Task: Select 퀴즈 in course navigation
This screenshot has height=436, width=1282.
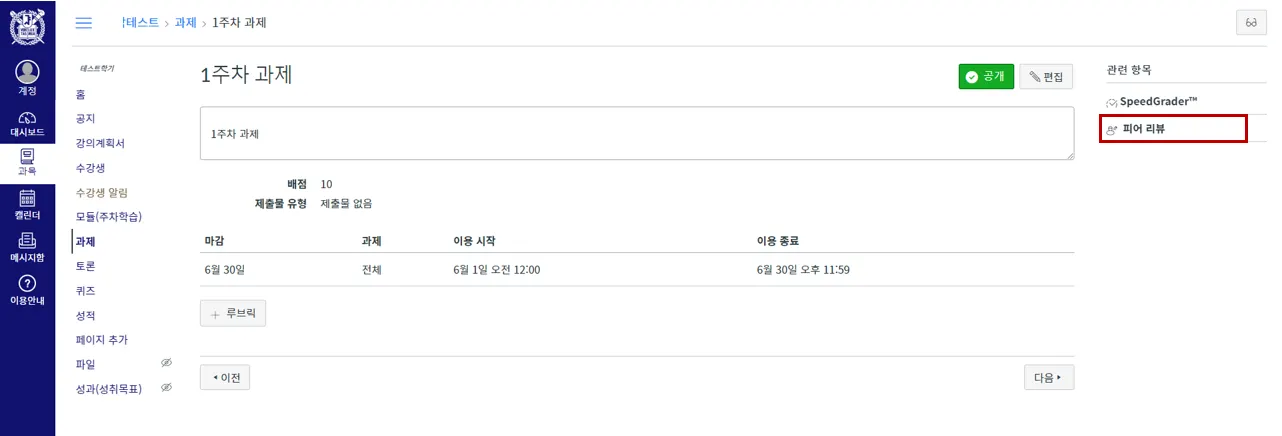Action: pyautogui.click(x=85, y=291)
